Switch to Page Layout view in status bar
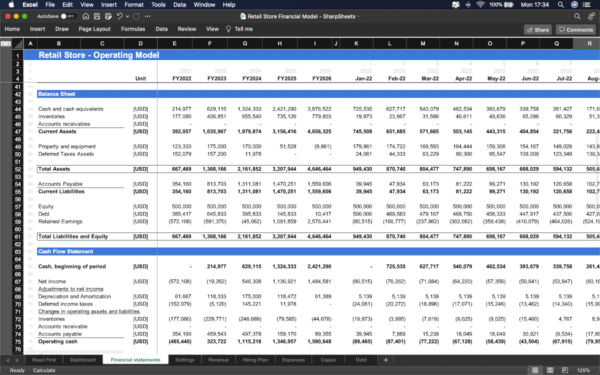The height and width of the screenshot is (375, 600). coord(550,370)
